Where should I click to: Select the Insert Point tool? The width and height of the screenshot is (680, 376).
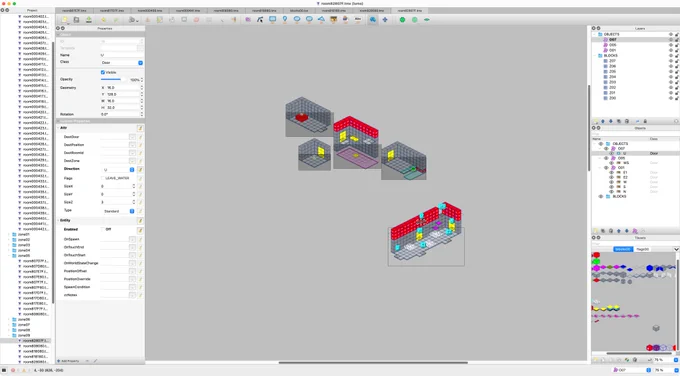point(284,20)
